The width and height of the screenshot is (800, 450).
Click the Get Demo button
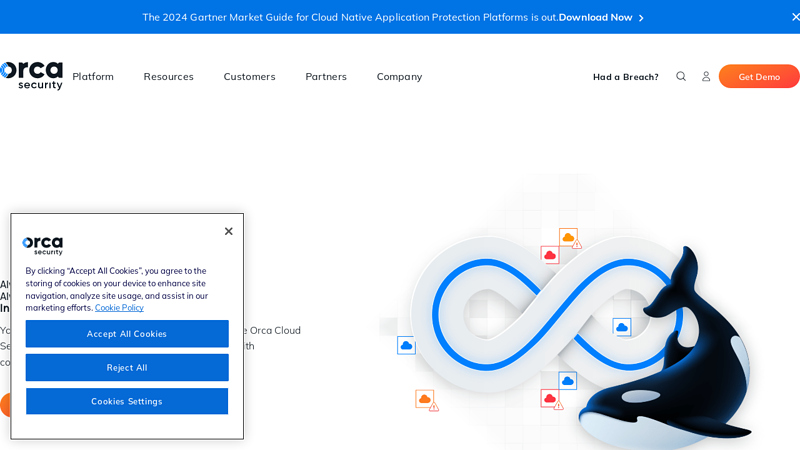click(759, 77)
